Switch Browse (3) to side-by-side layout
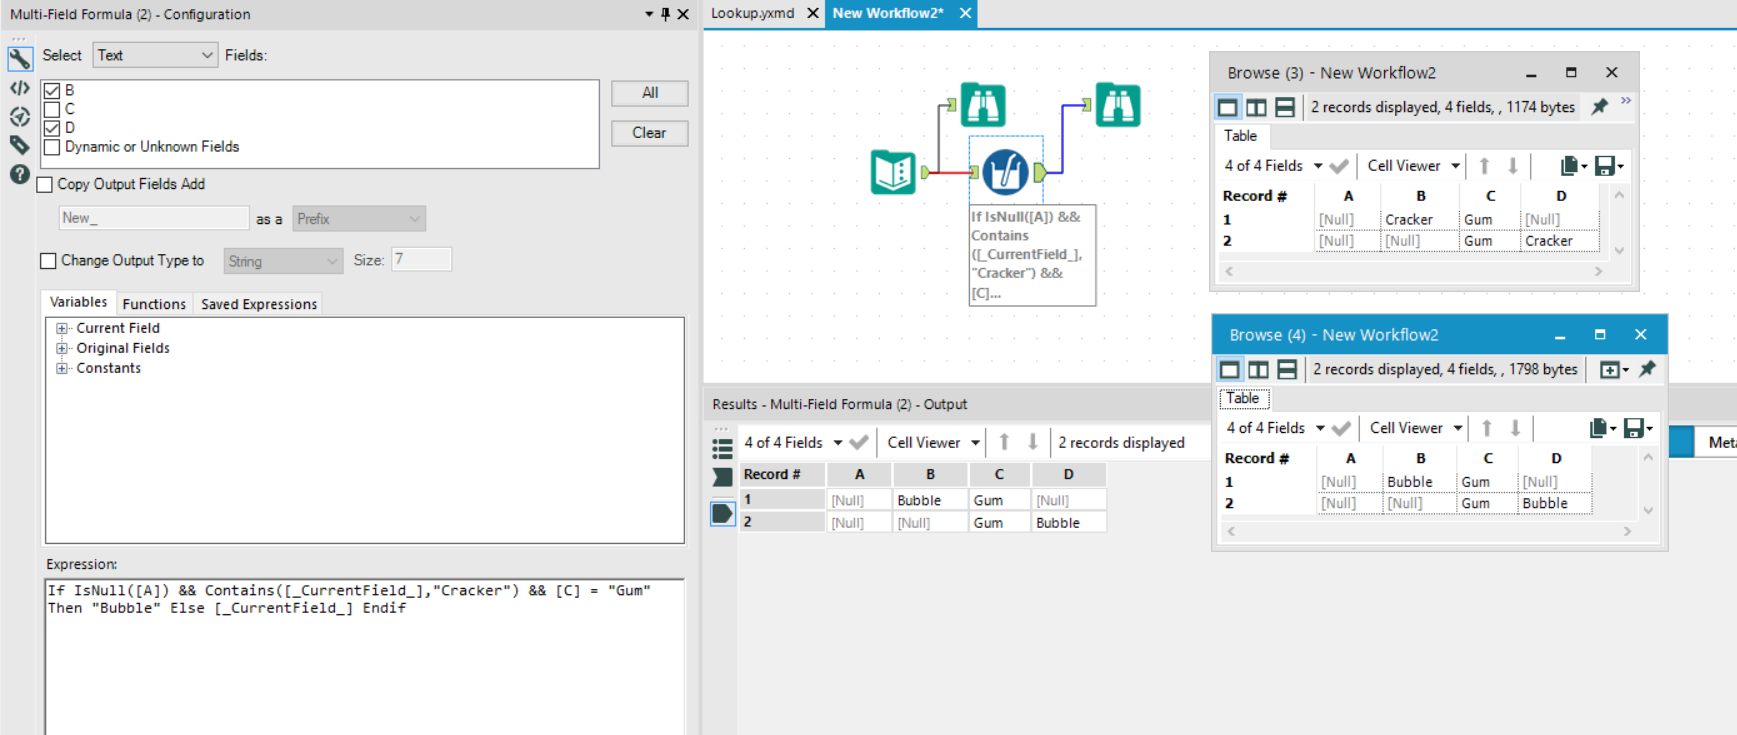This screenshot has height=735, width=1737. 1256,107
